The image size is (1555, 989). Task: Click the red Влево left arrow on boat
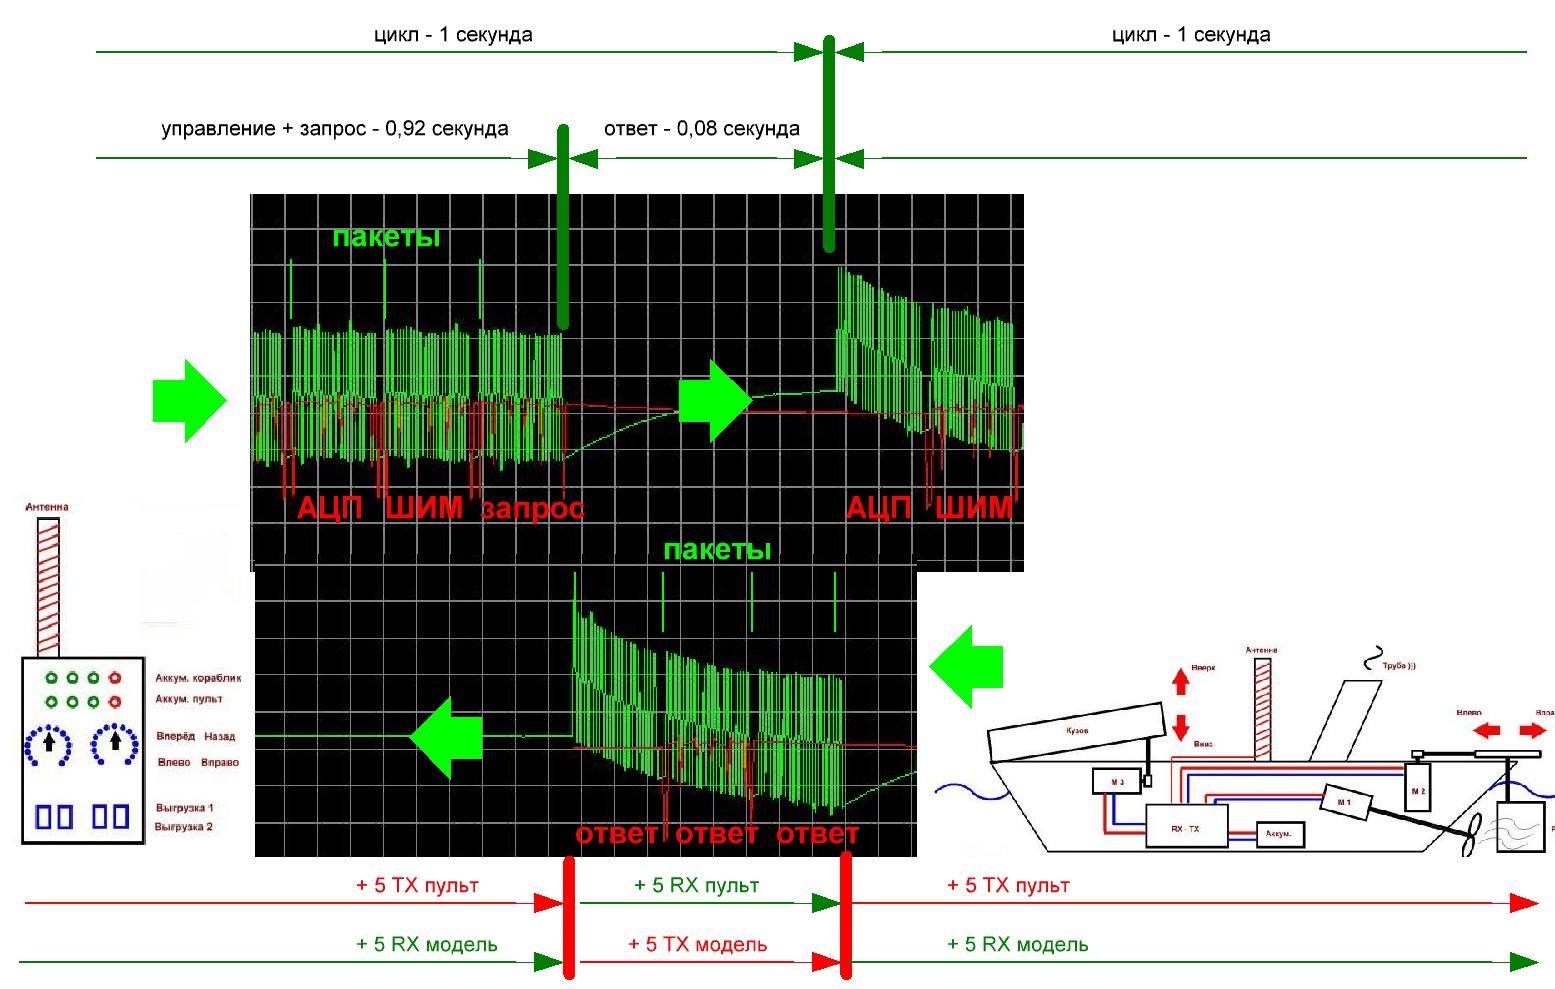click(x=1486, y=730)
